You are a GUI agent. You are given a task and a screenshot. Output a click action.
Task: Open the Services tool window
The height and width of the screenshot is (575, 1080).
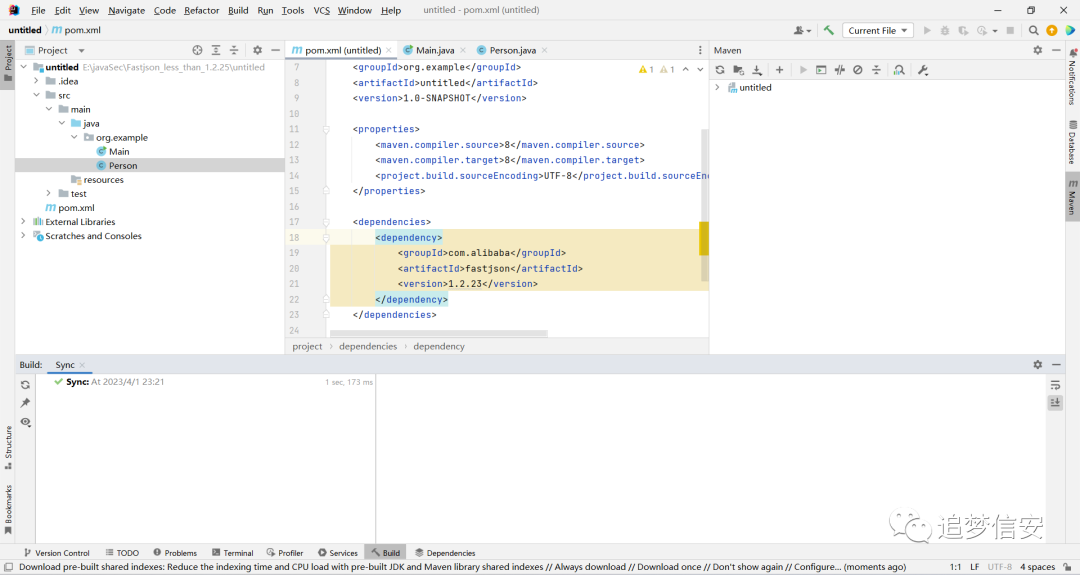point(338,553)
